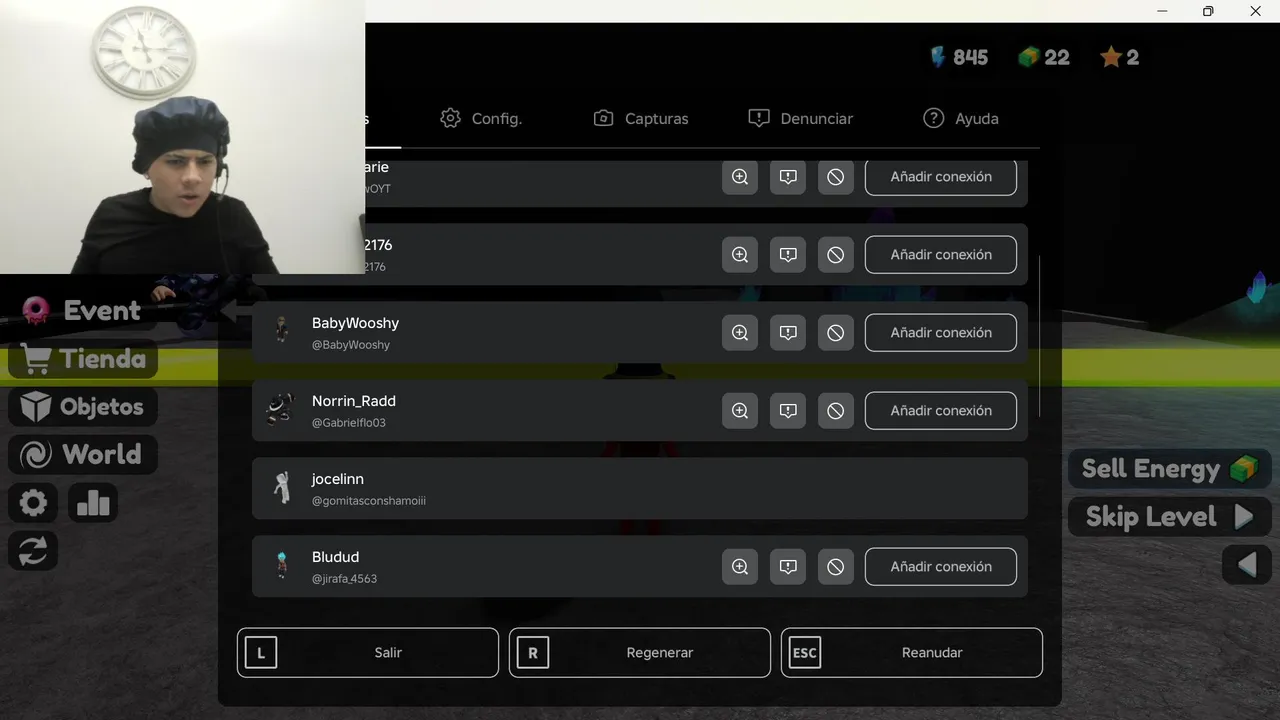Open the Event game menu
This screenshot has width=1280, height=720.
click(x=82, y=311)
